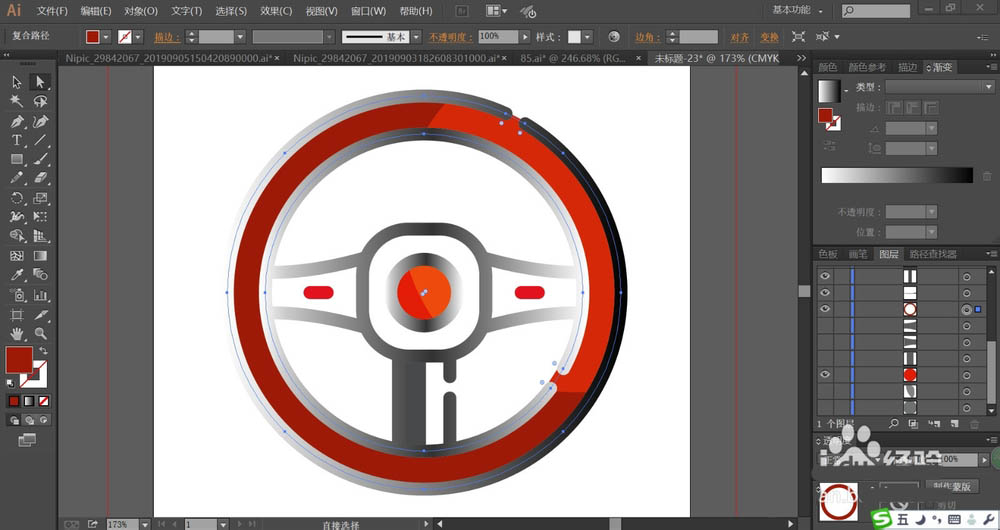Select the Pencil tool

17,178
